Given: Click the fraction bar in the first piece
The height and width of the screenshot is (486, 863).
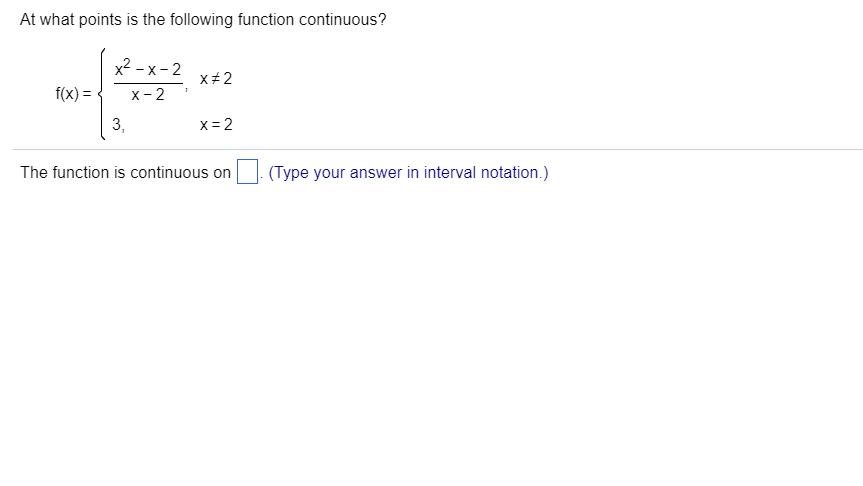Looking at the screenshot, I should pos(148,84).
